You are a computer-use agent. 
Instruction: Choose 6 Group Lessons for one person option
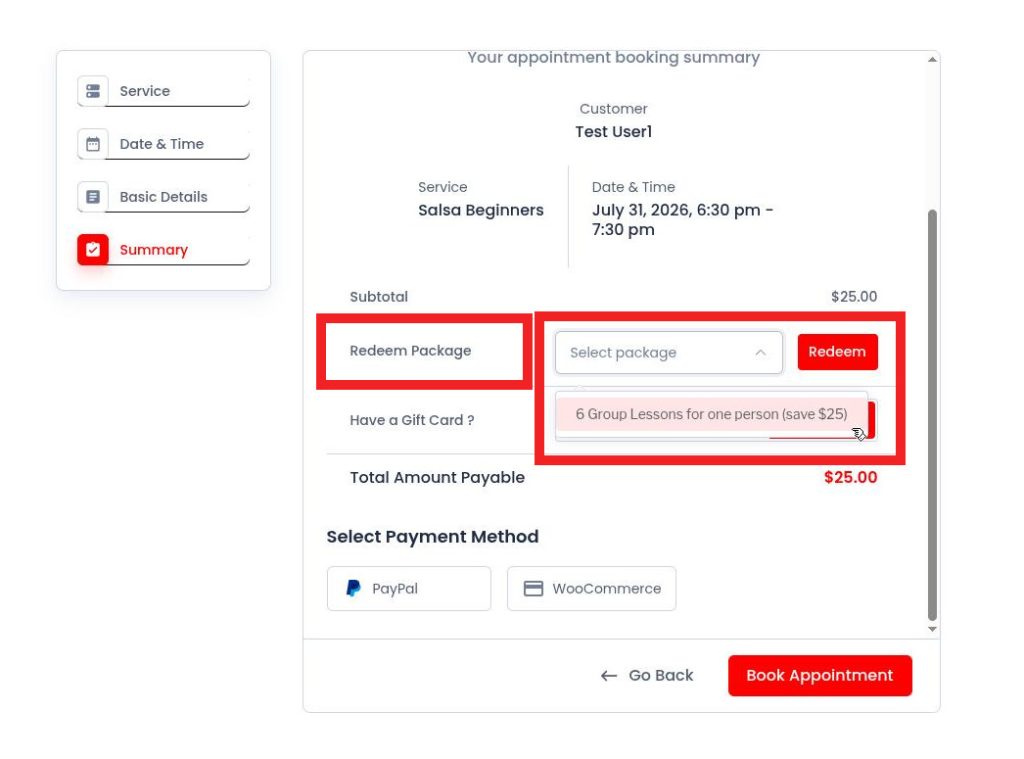(x=711, y=414)
